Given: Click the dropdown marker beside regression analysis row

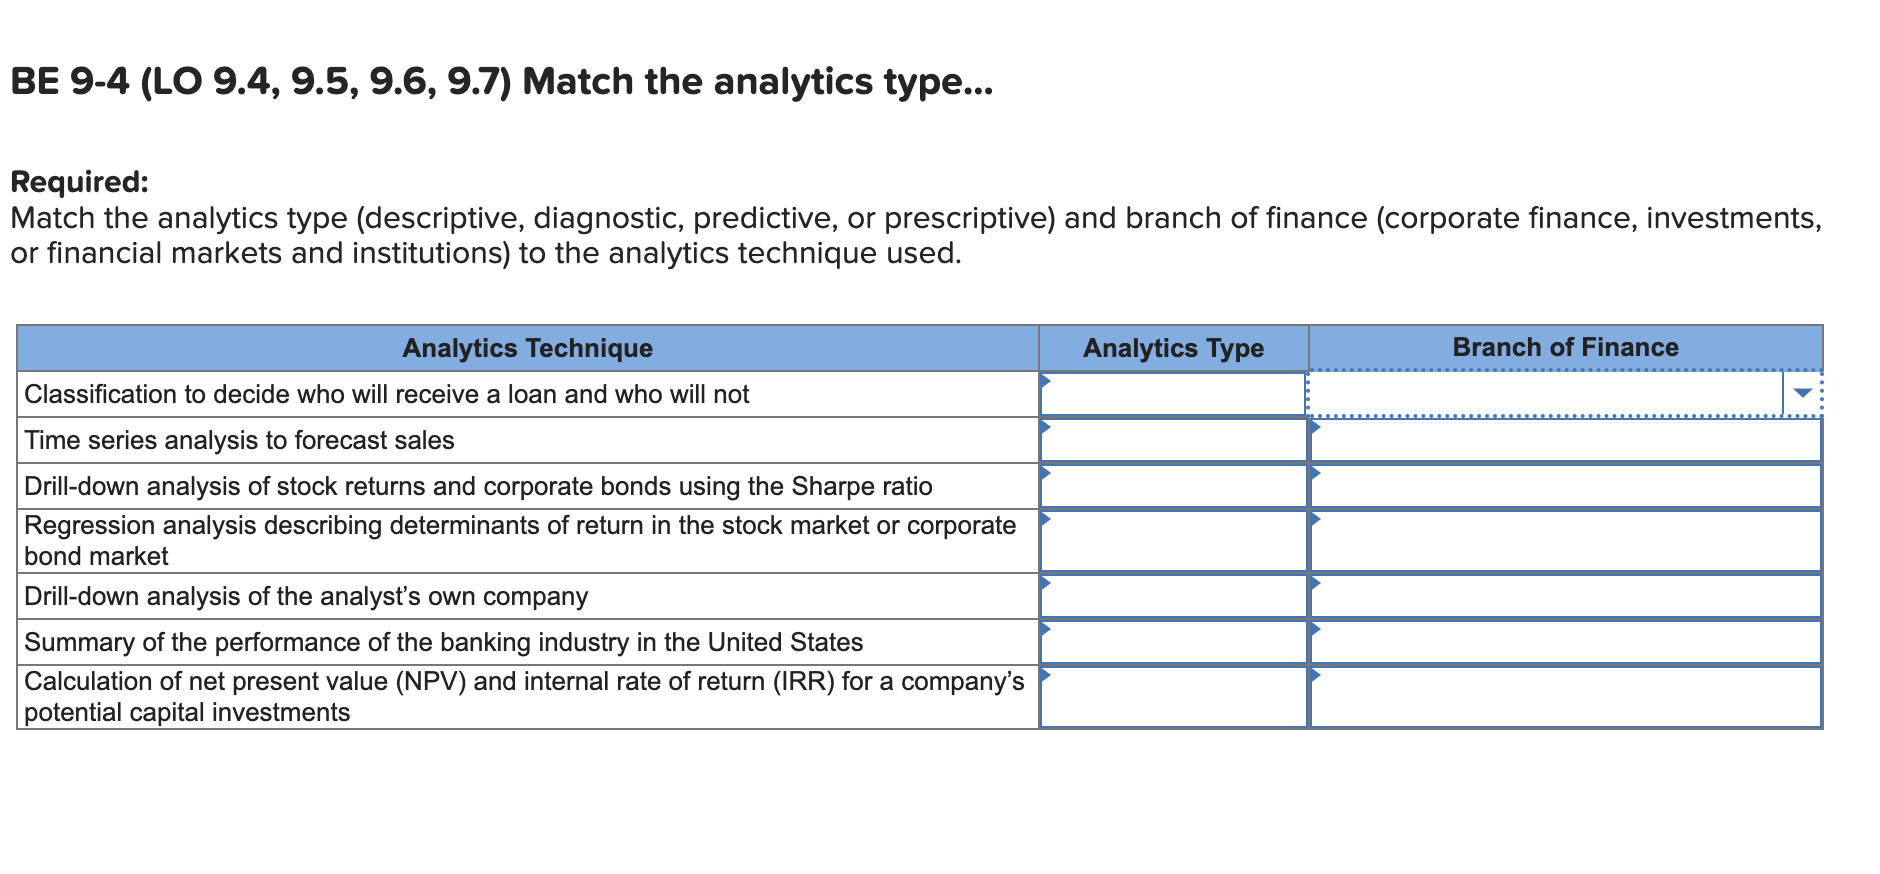Looking at the screenshot, I should pyautogui.click(x=1046, y=520).
